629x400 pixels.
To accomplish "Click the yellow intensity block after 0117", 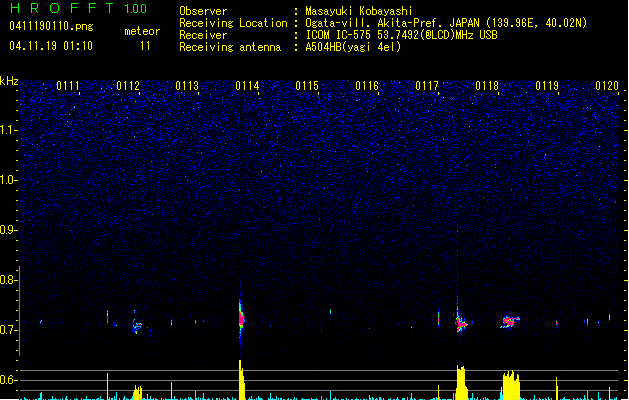I will pos(462,382).
